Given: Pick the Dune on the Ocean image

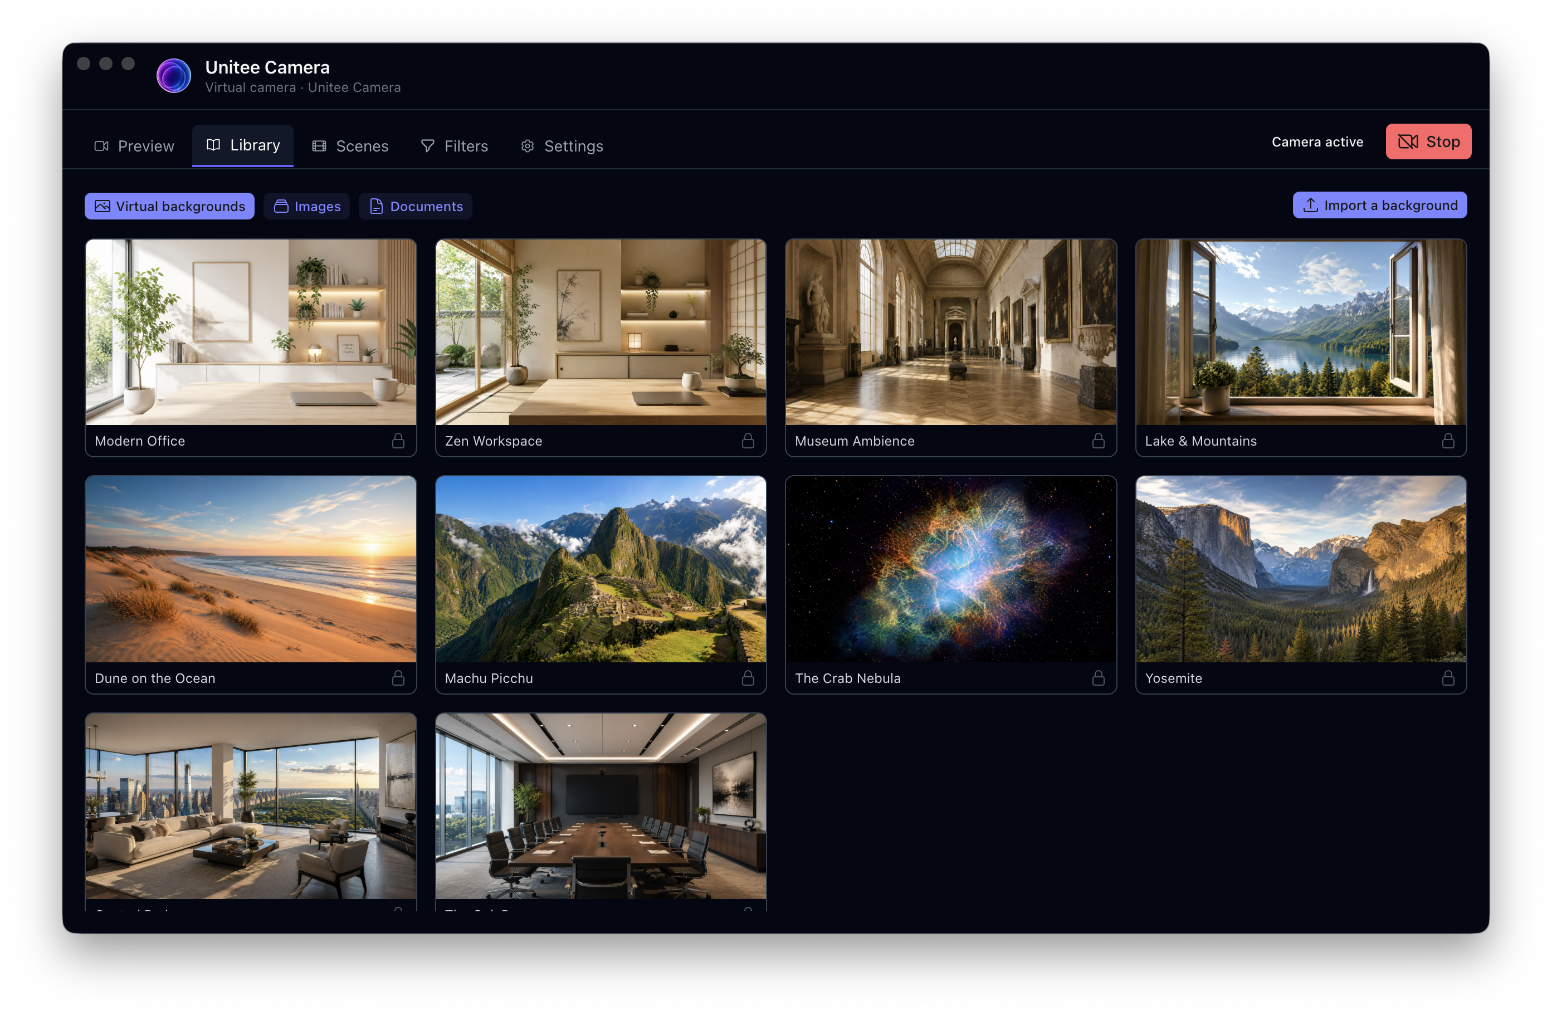Looking at the screenshot, I should 251,569.
